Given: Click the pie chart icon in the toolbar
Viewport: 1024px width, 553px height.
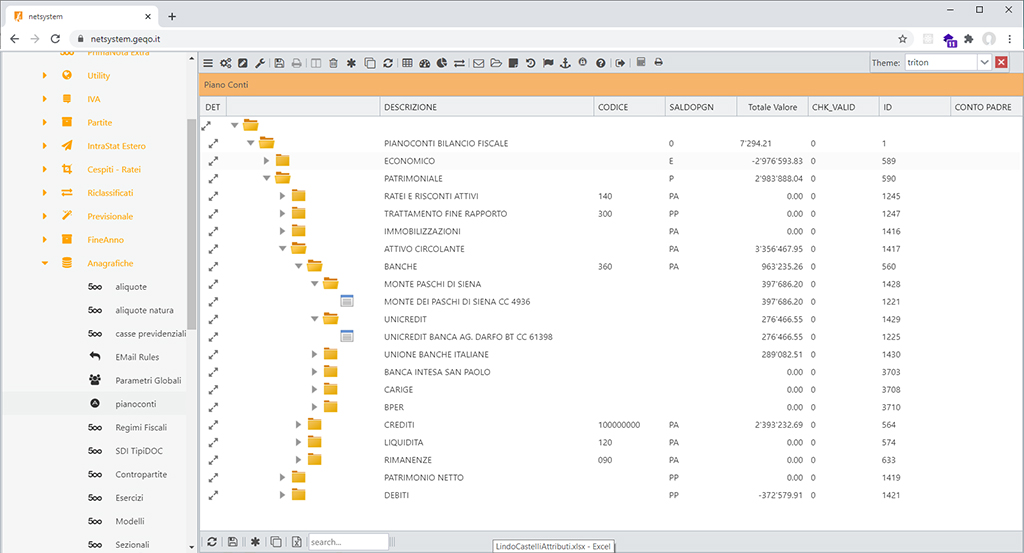Looking at the screenshot, I should pyautogui.click(x=441, y=63).
